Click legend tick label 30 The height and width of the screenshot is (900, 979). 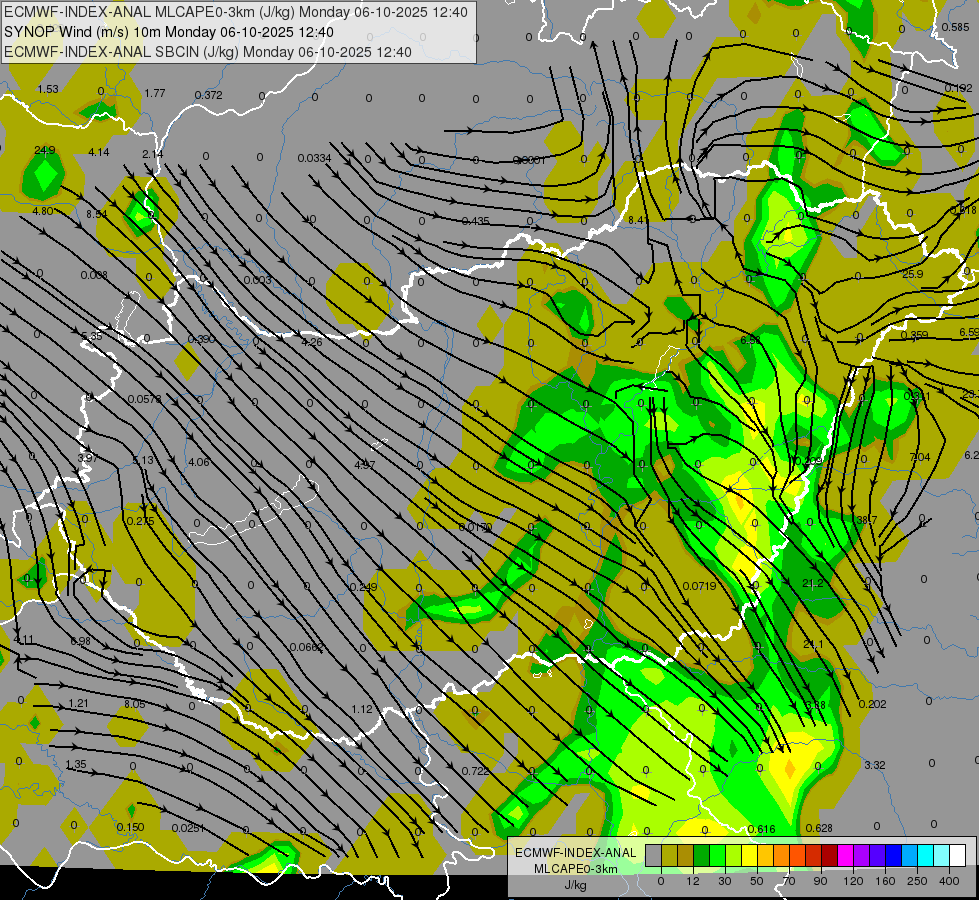pos(725,881)
